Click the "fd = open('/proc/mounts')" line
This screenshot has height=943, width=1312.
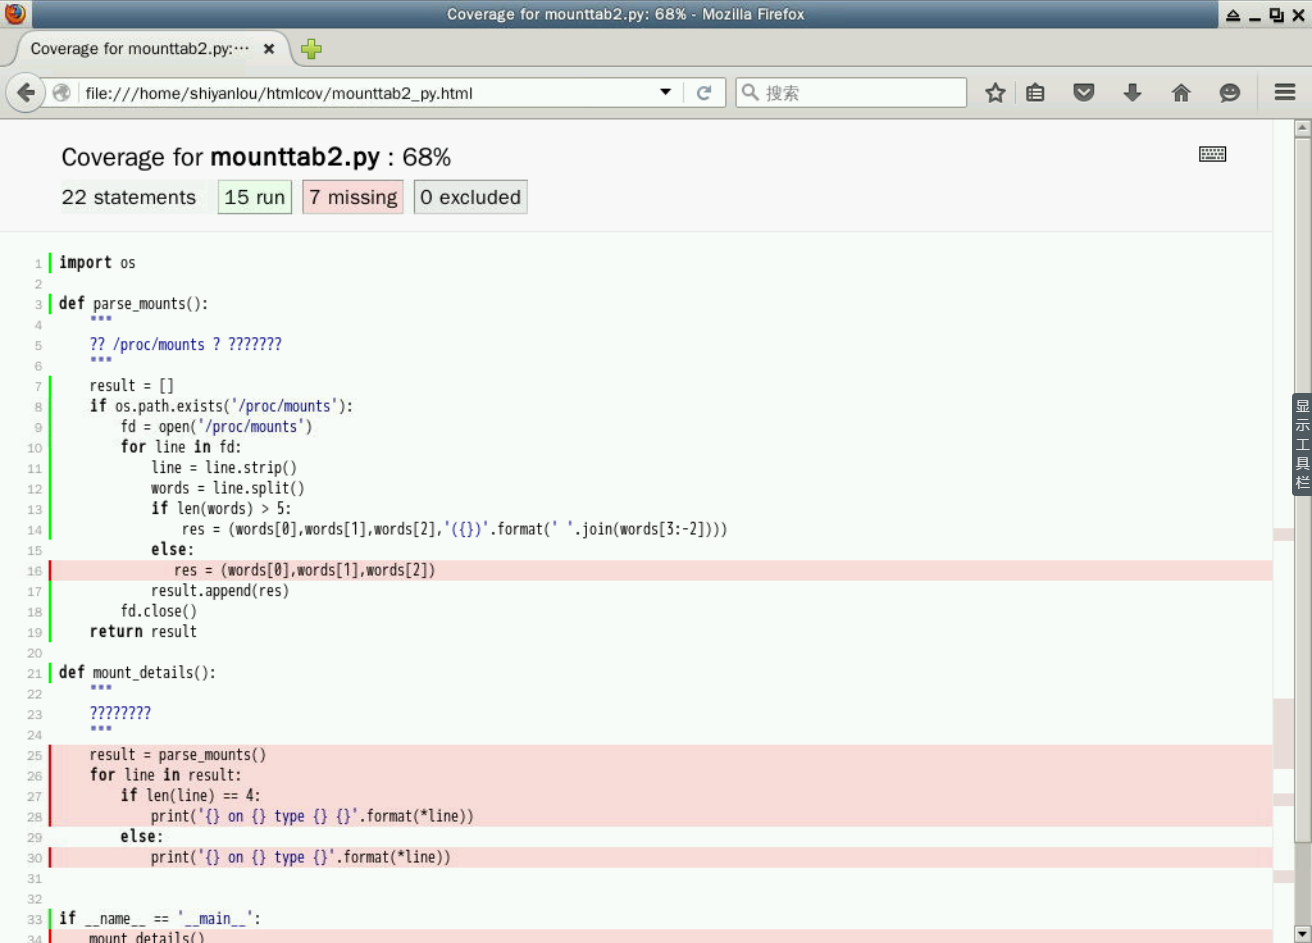click(217, 427)
